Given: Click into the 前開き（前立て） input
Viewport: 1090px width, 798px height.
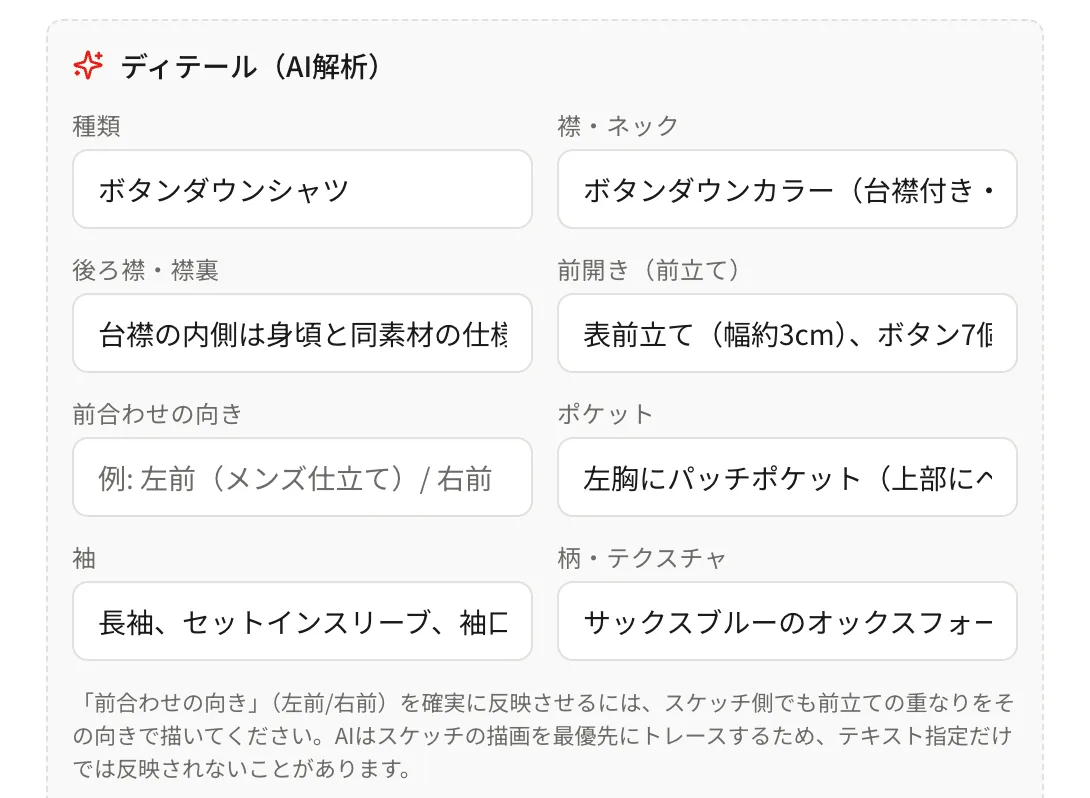Looking at the screenshot, I should 788,333.
